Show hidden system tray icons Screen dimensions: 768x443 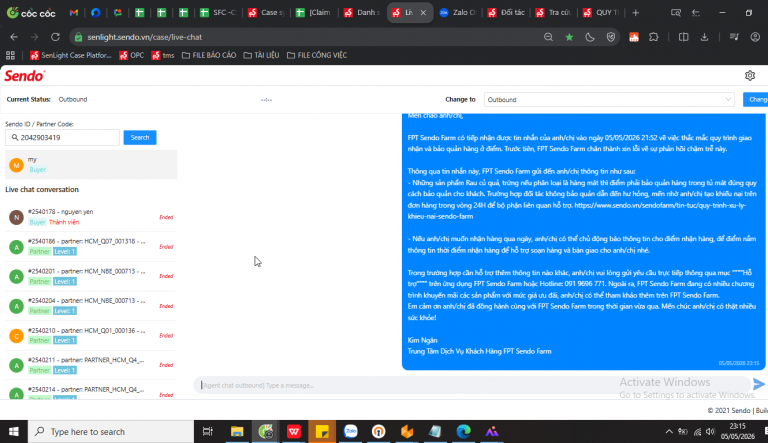[669, 431]
